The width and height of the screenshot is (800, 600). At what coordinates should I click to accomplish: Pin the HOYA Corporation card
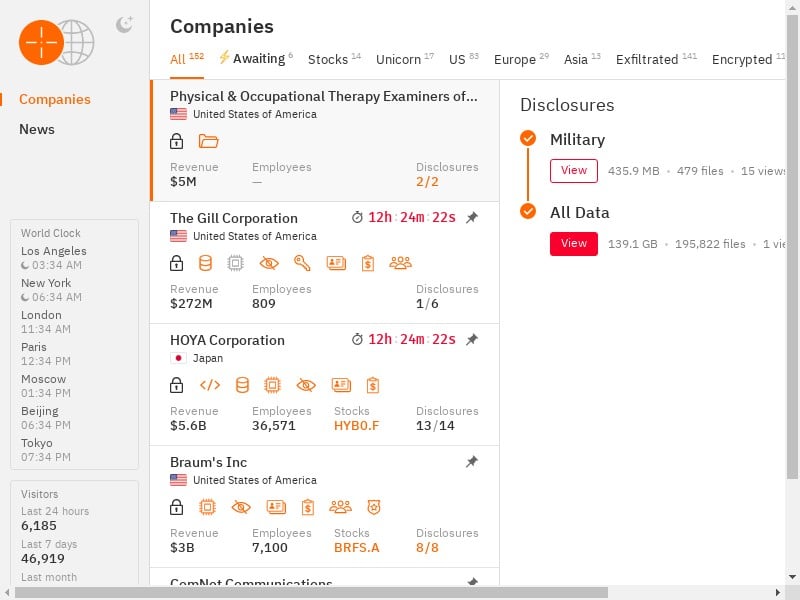pyautogui.click(x=472, y=340)
